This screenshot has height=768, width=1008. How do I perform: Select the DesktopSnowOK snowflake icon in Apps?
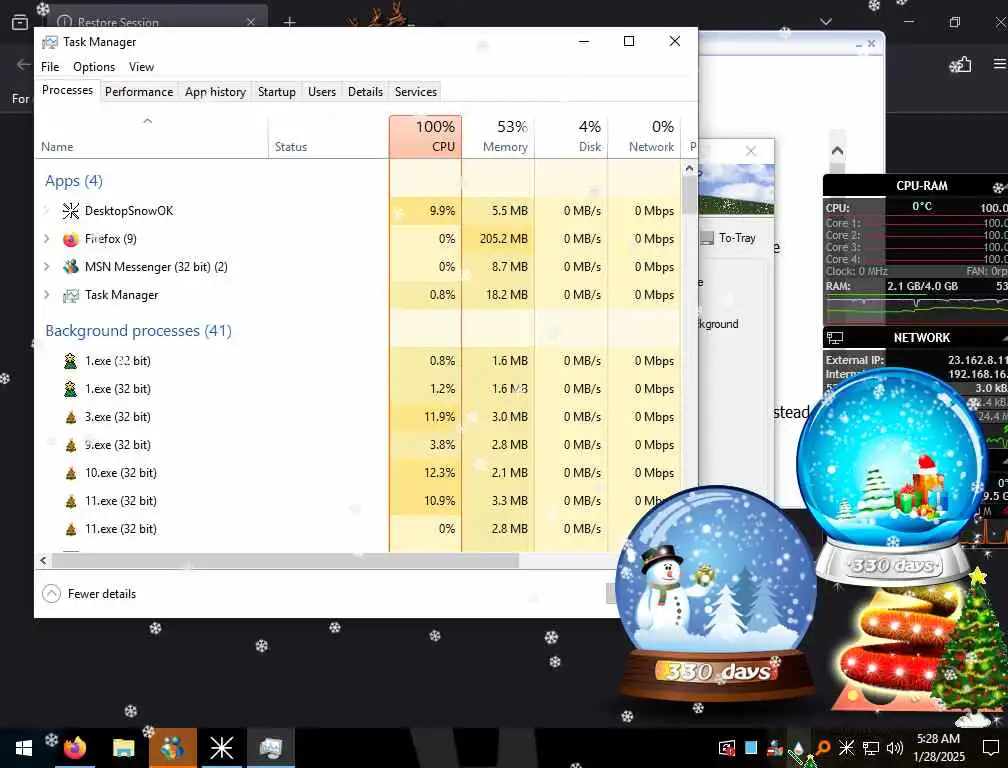71,211
